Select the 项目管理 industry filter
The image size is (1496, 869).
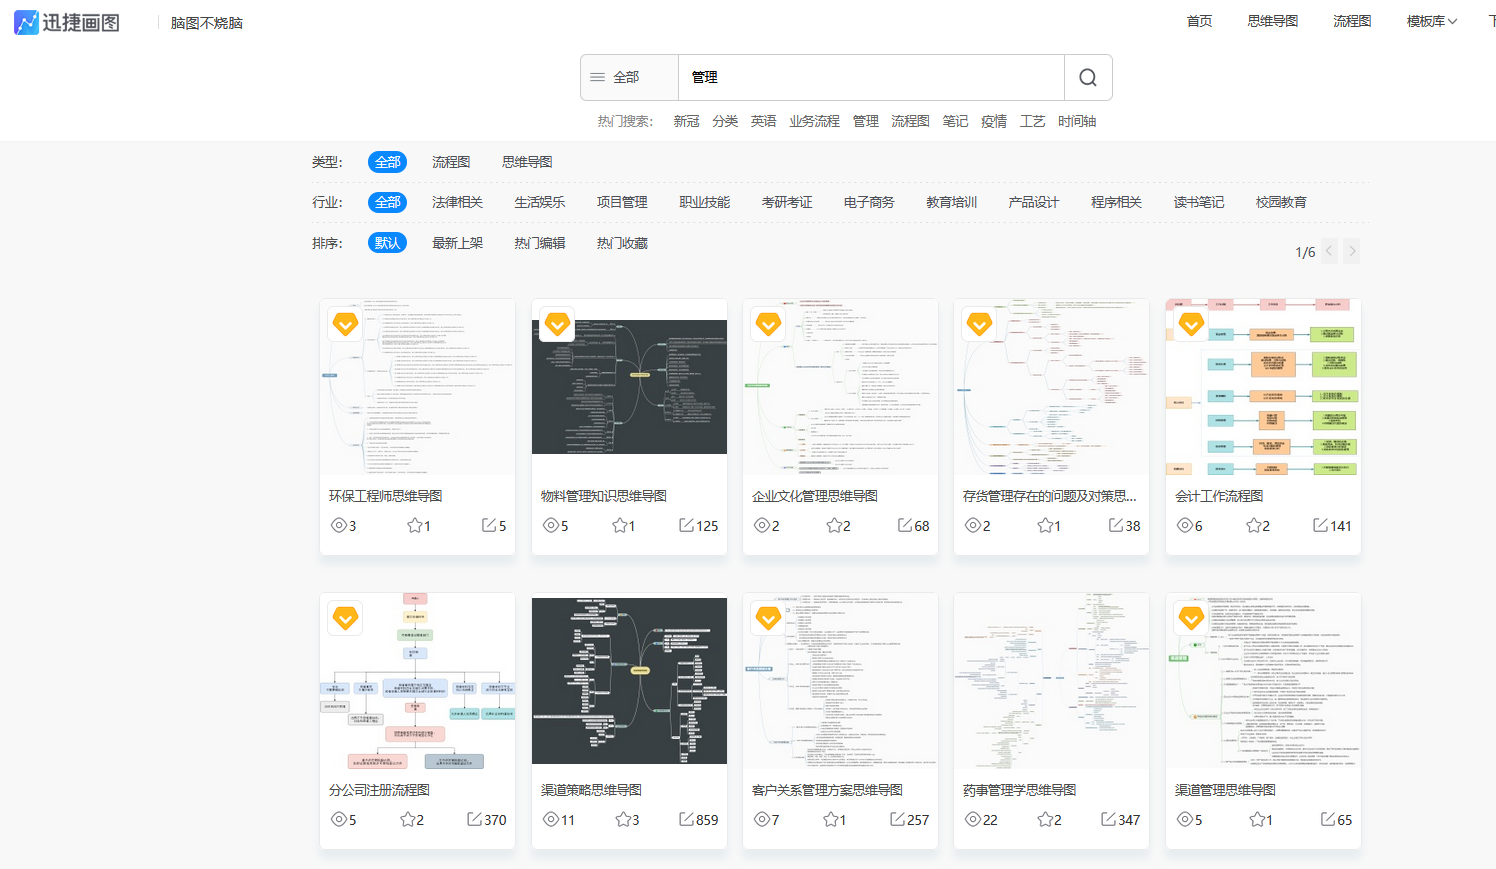click(x=623, y=201)
